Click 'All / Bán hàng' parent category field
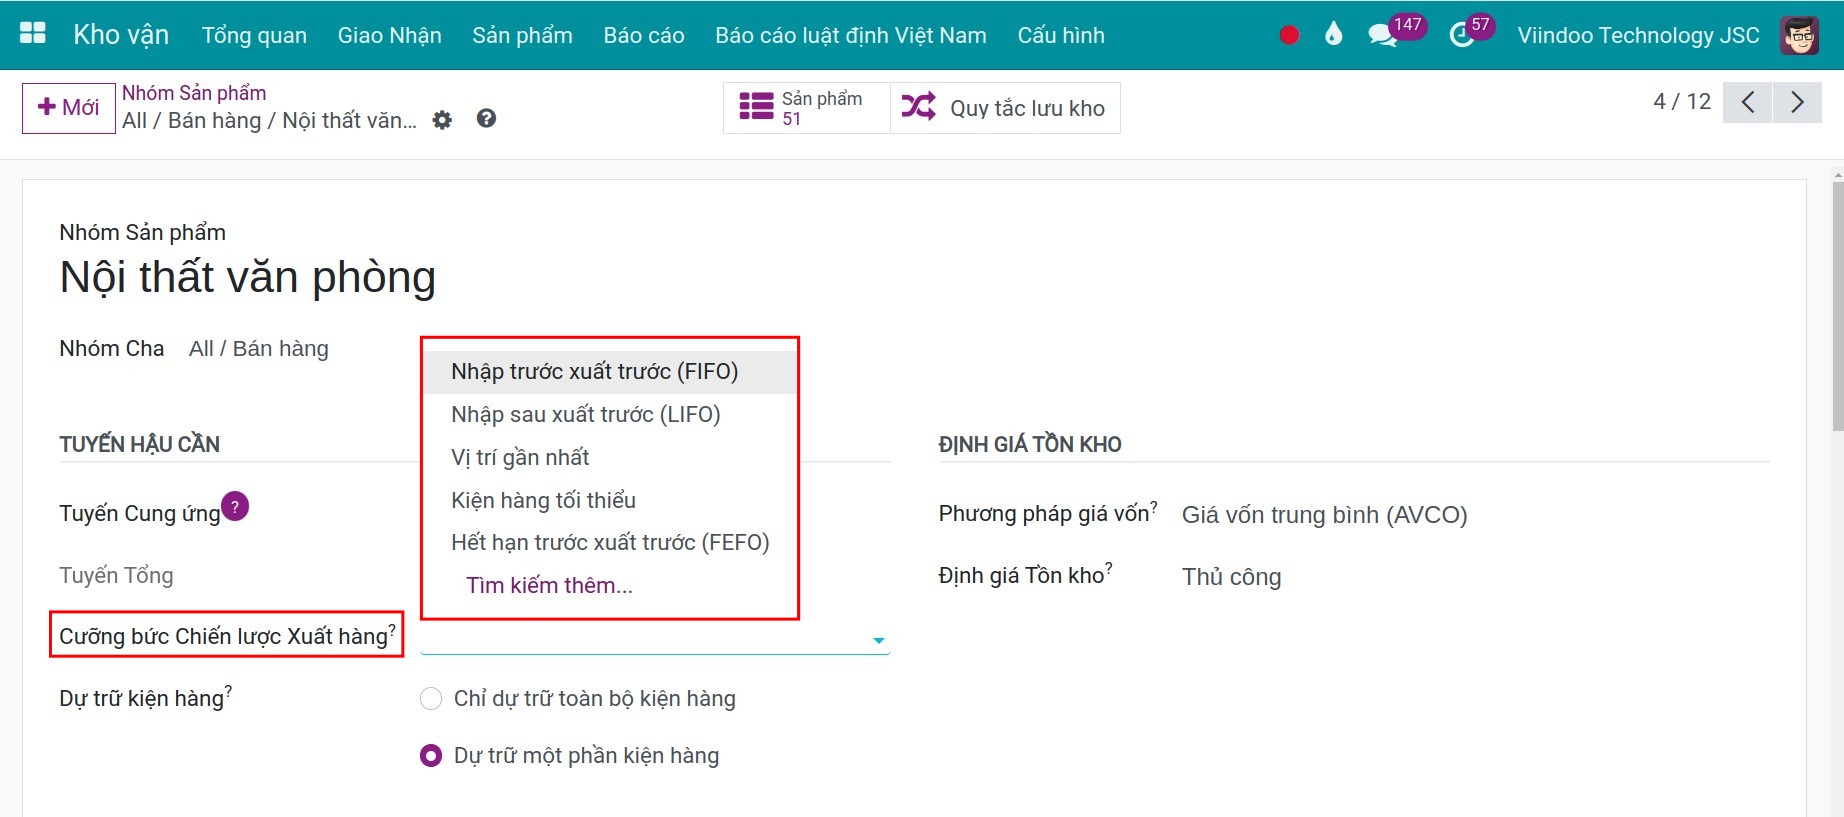The height and width of the screenshot is (817, 1844). [x=259, y=348]
